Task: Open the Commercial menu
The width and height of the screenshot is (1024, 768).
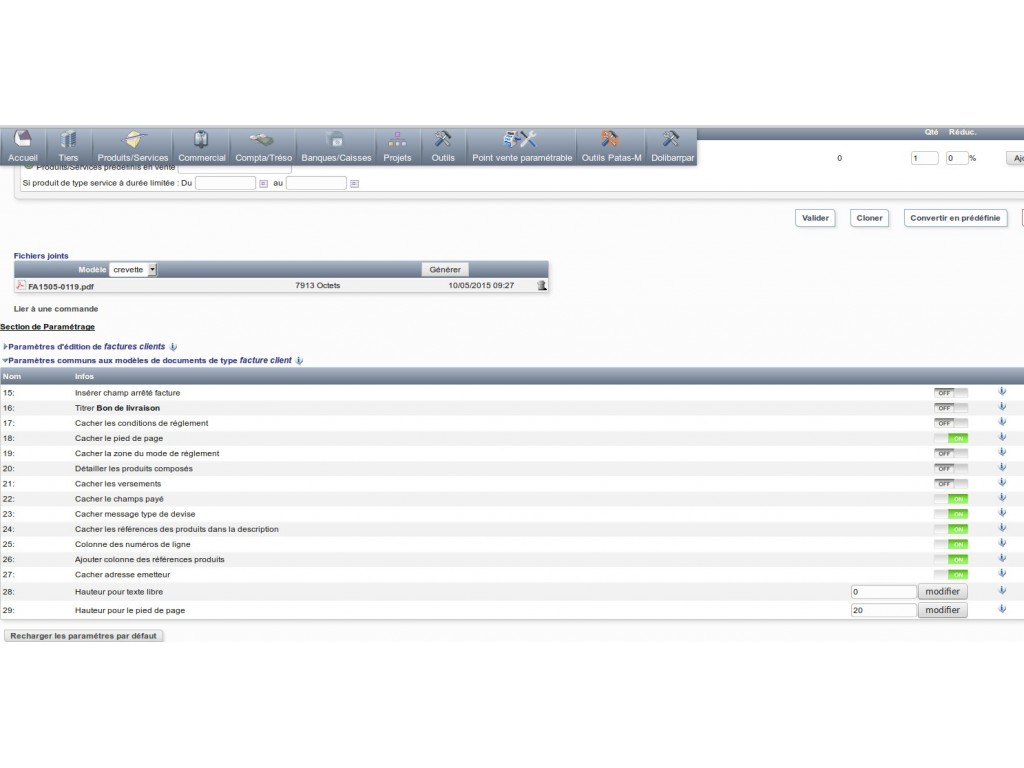Action: [201, 147]
